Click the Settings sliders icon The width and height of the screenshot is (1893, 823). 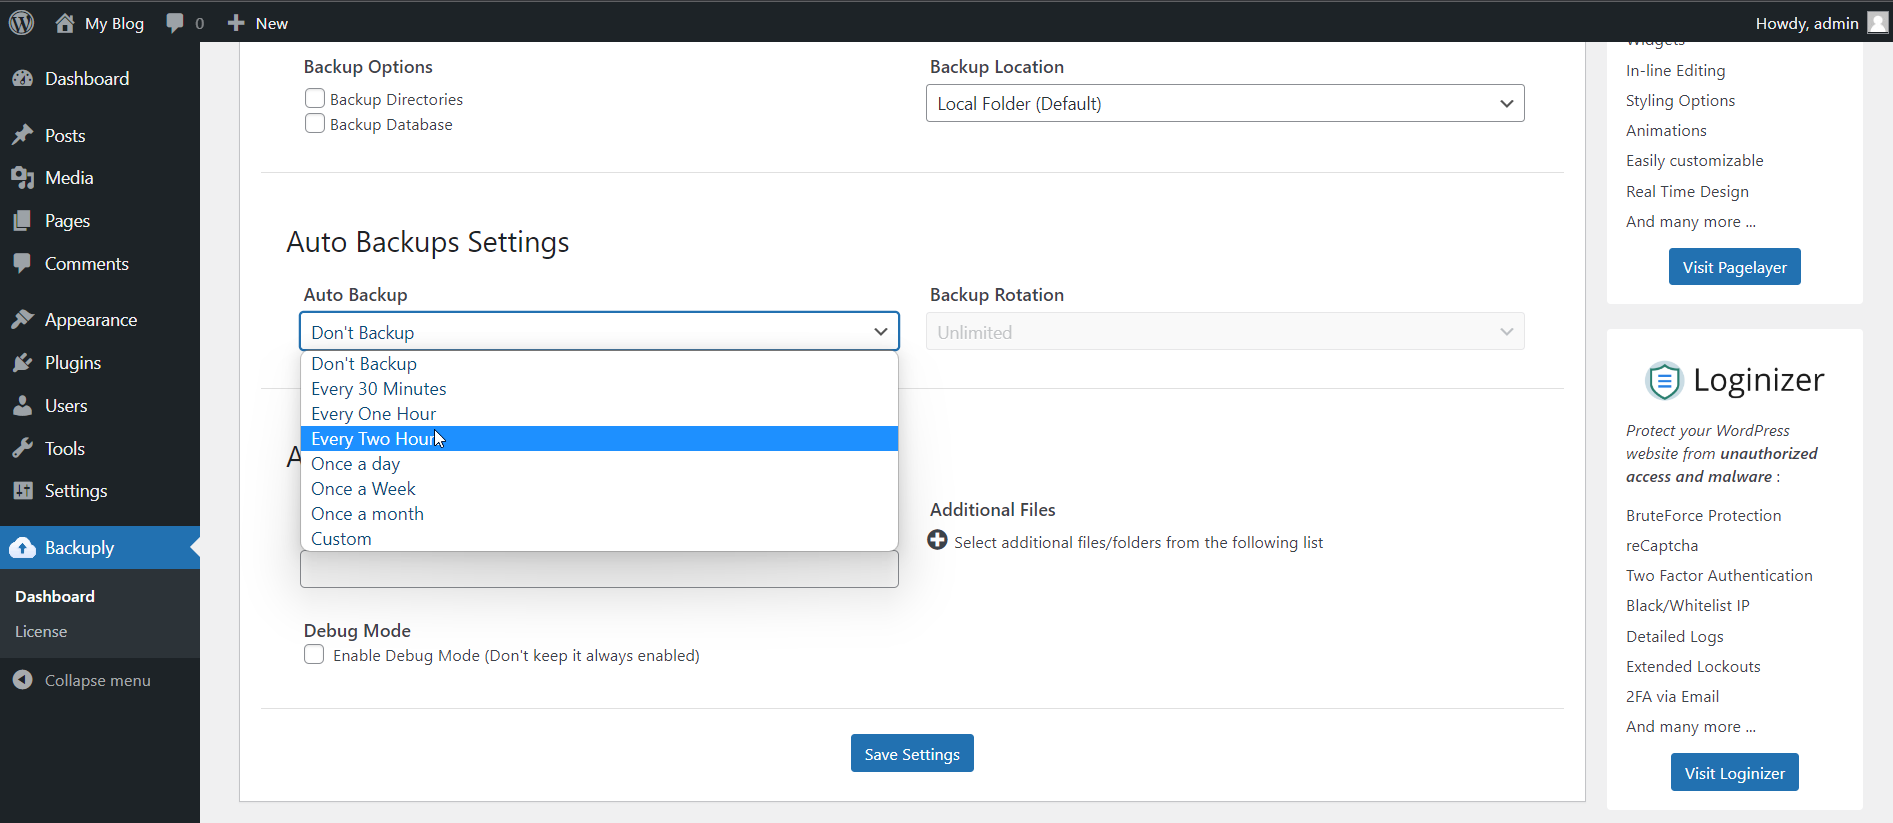23,490
